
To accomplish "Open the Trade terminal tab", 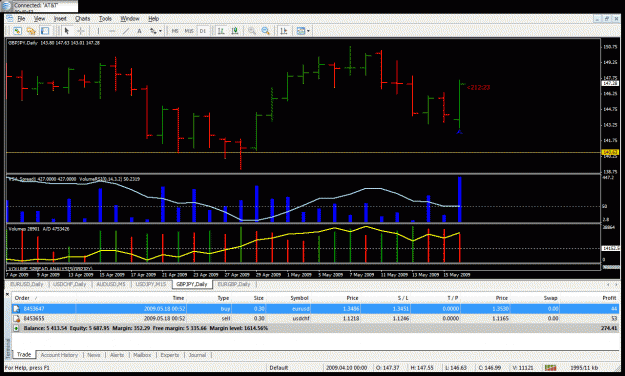I will (24, 354).
